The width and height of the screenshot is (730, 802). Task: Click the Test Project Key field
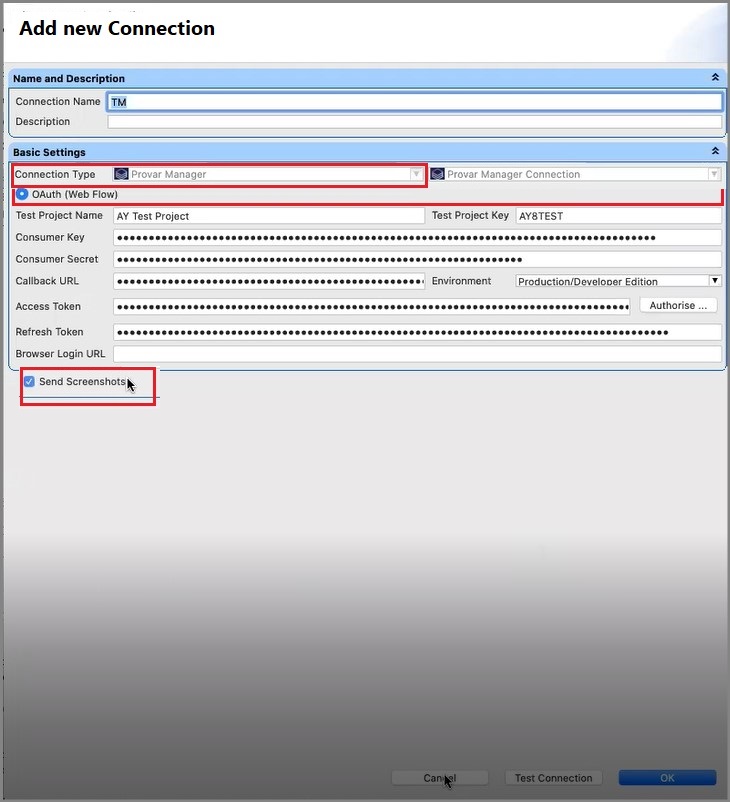click(x=618, y=216)
